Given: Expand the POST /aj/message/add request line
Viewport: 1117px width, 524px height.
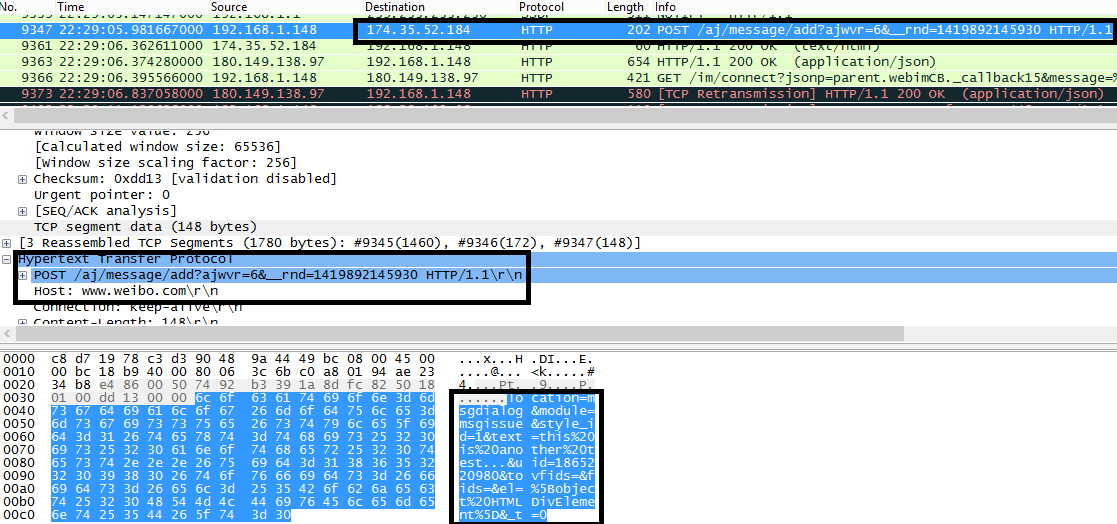Looking at the screenshot, I should point(23,275).
